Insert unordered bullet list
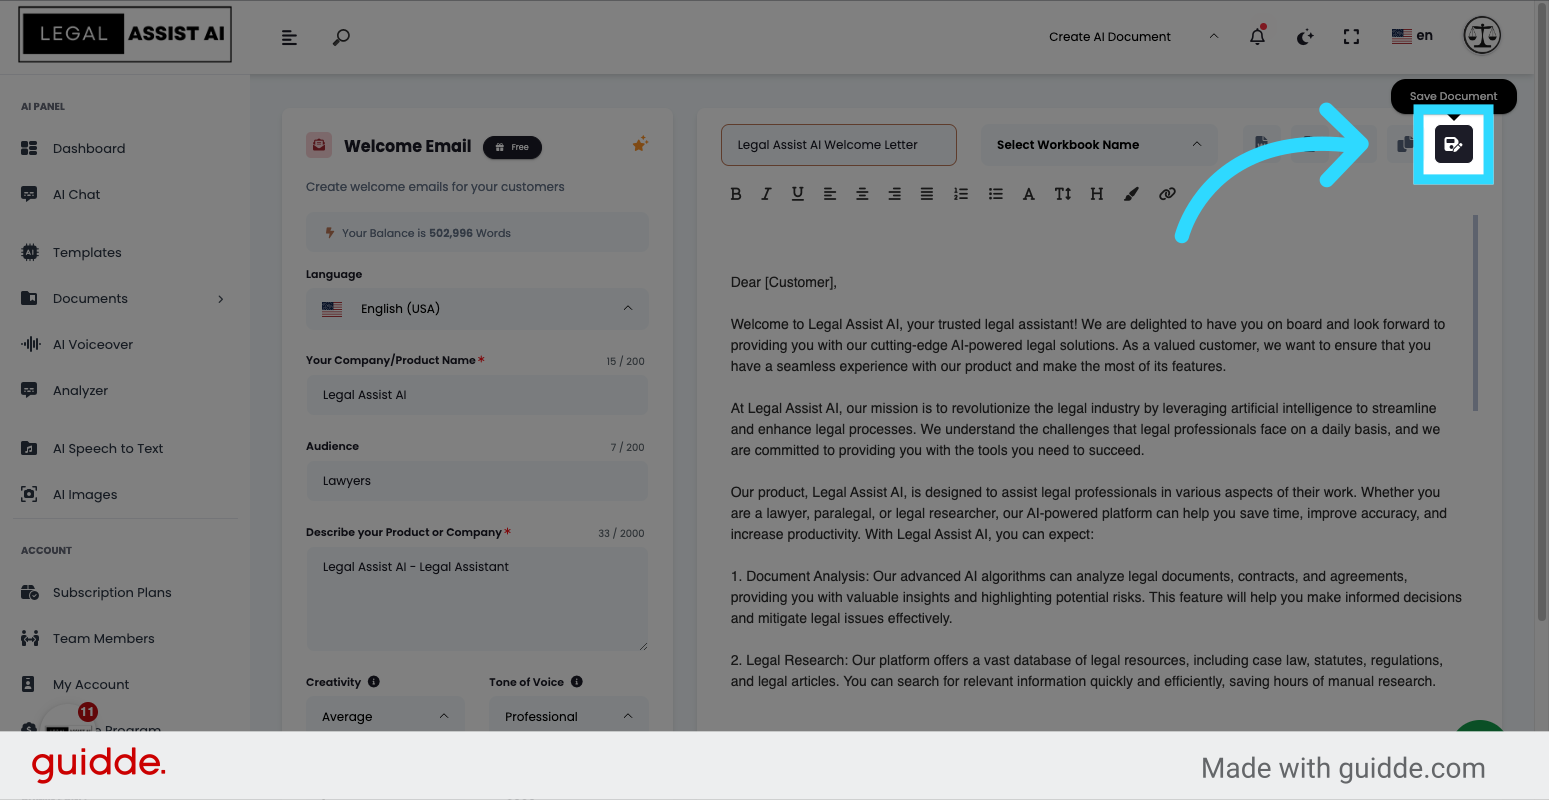This screenshot has height=800, width=1549. click(x=995, y=194)
